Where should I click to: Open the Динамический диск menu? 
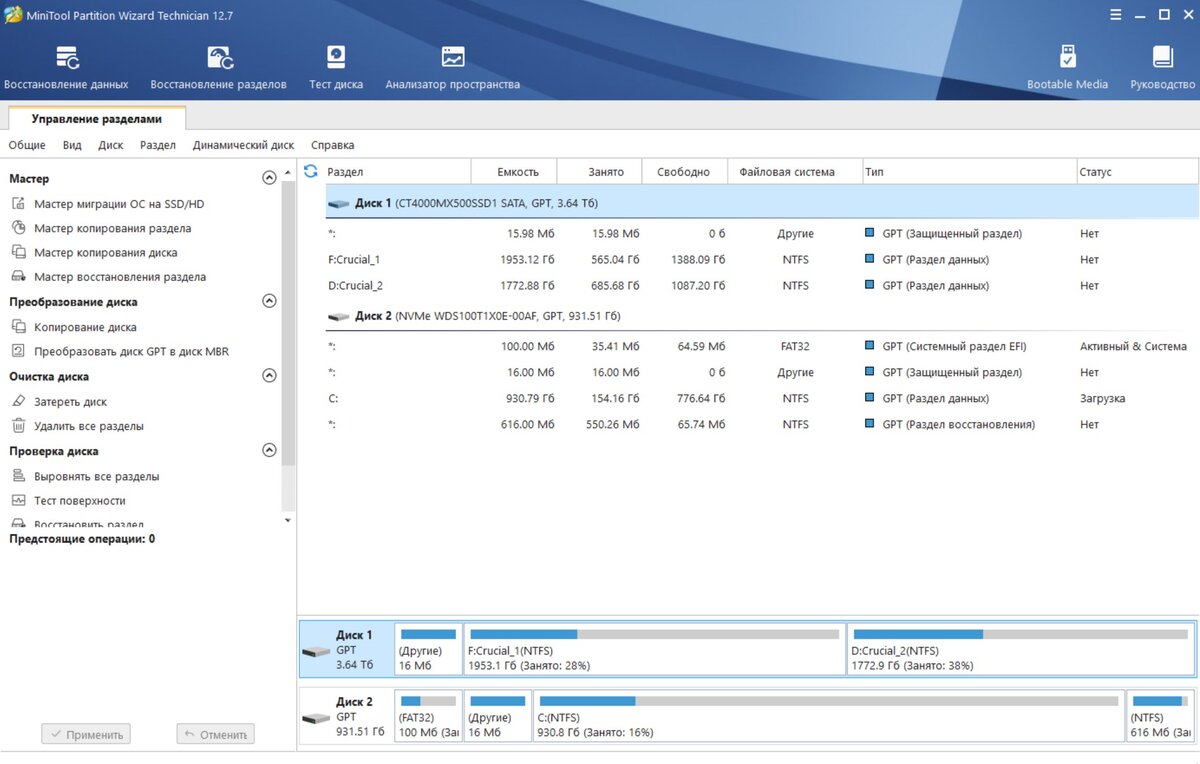point(243,145)
